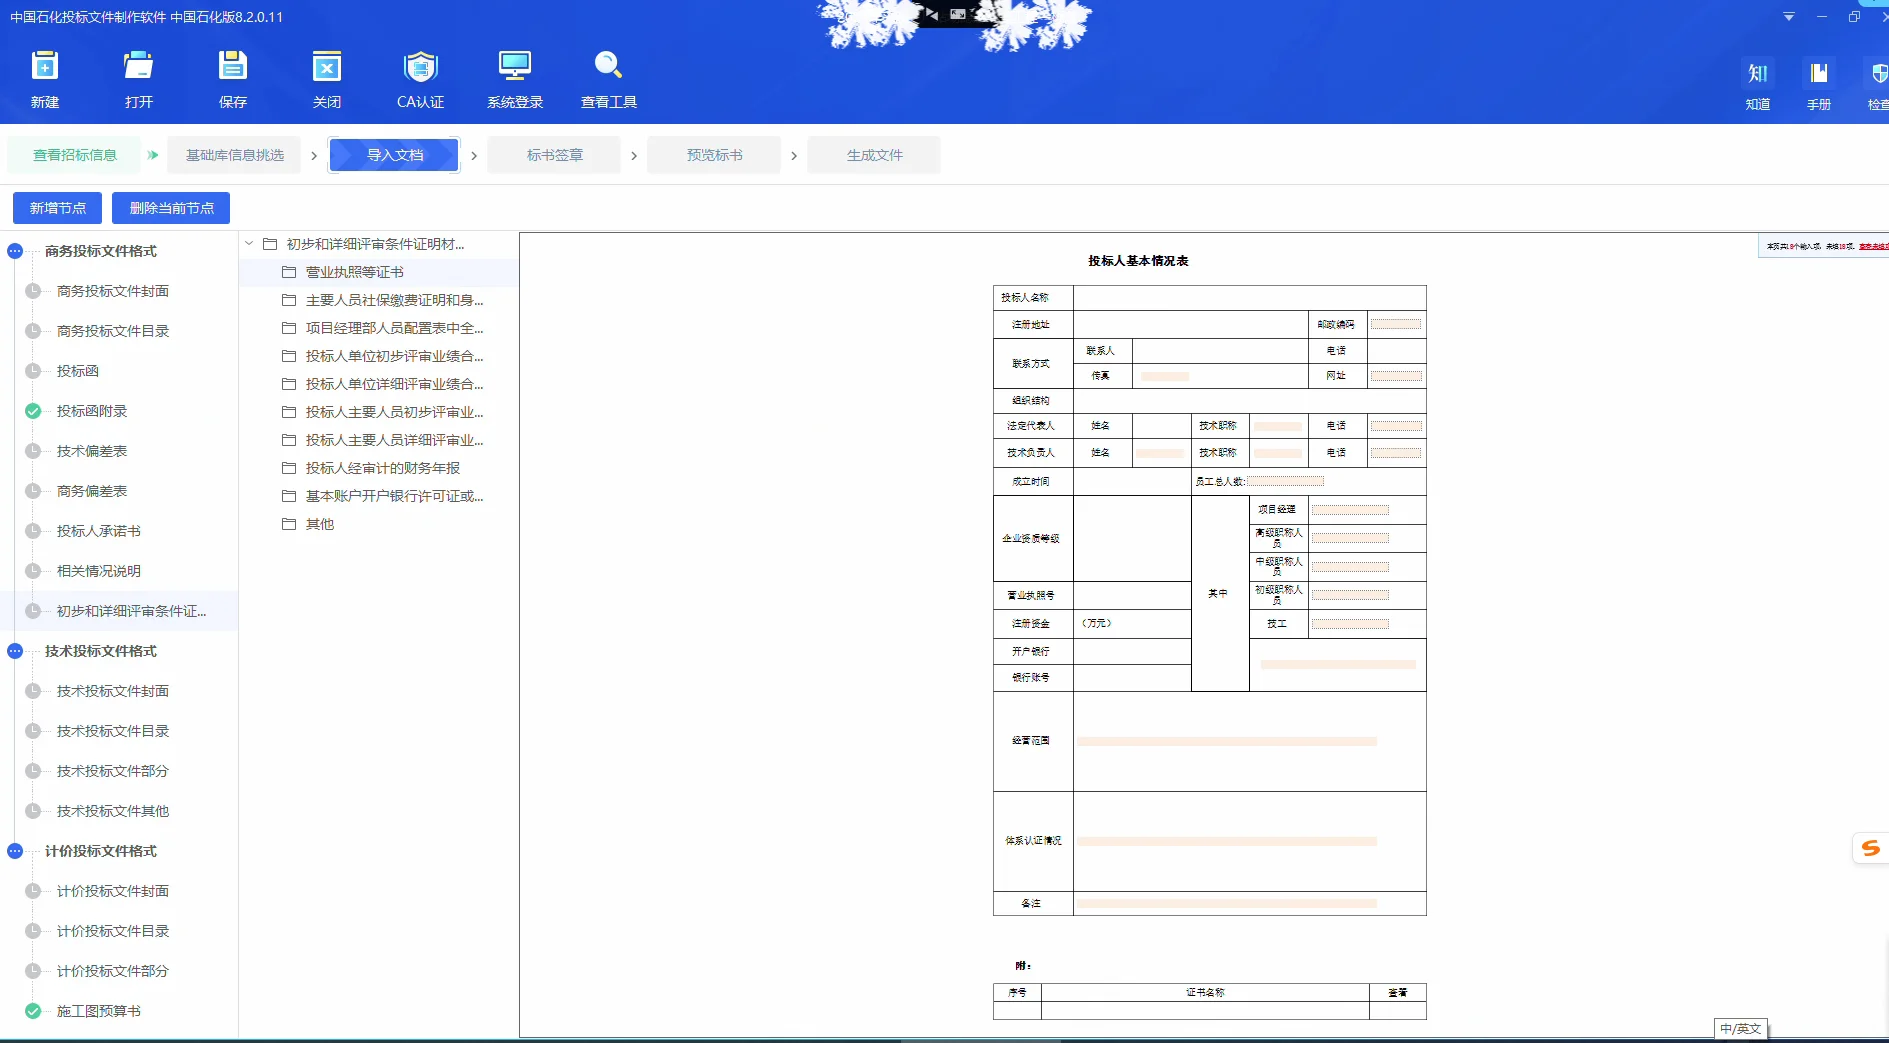The image size is (1889, 1043).
Task: Select the 营业执照等证书 folder
Action: click(355, 272)
